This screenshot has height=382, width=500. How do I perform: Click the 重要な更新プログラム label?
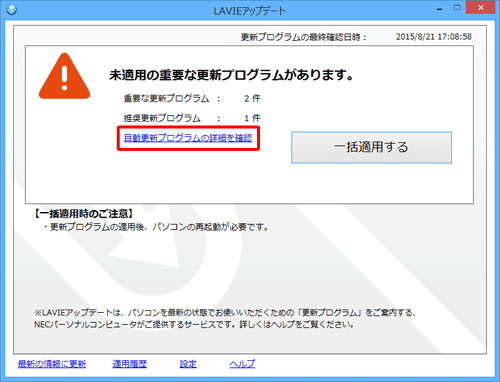(x=166, y=98)
